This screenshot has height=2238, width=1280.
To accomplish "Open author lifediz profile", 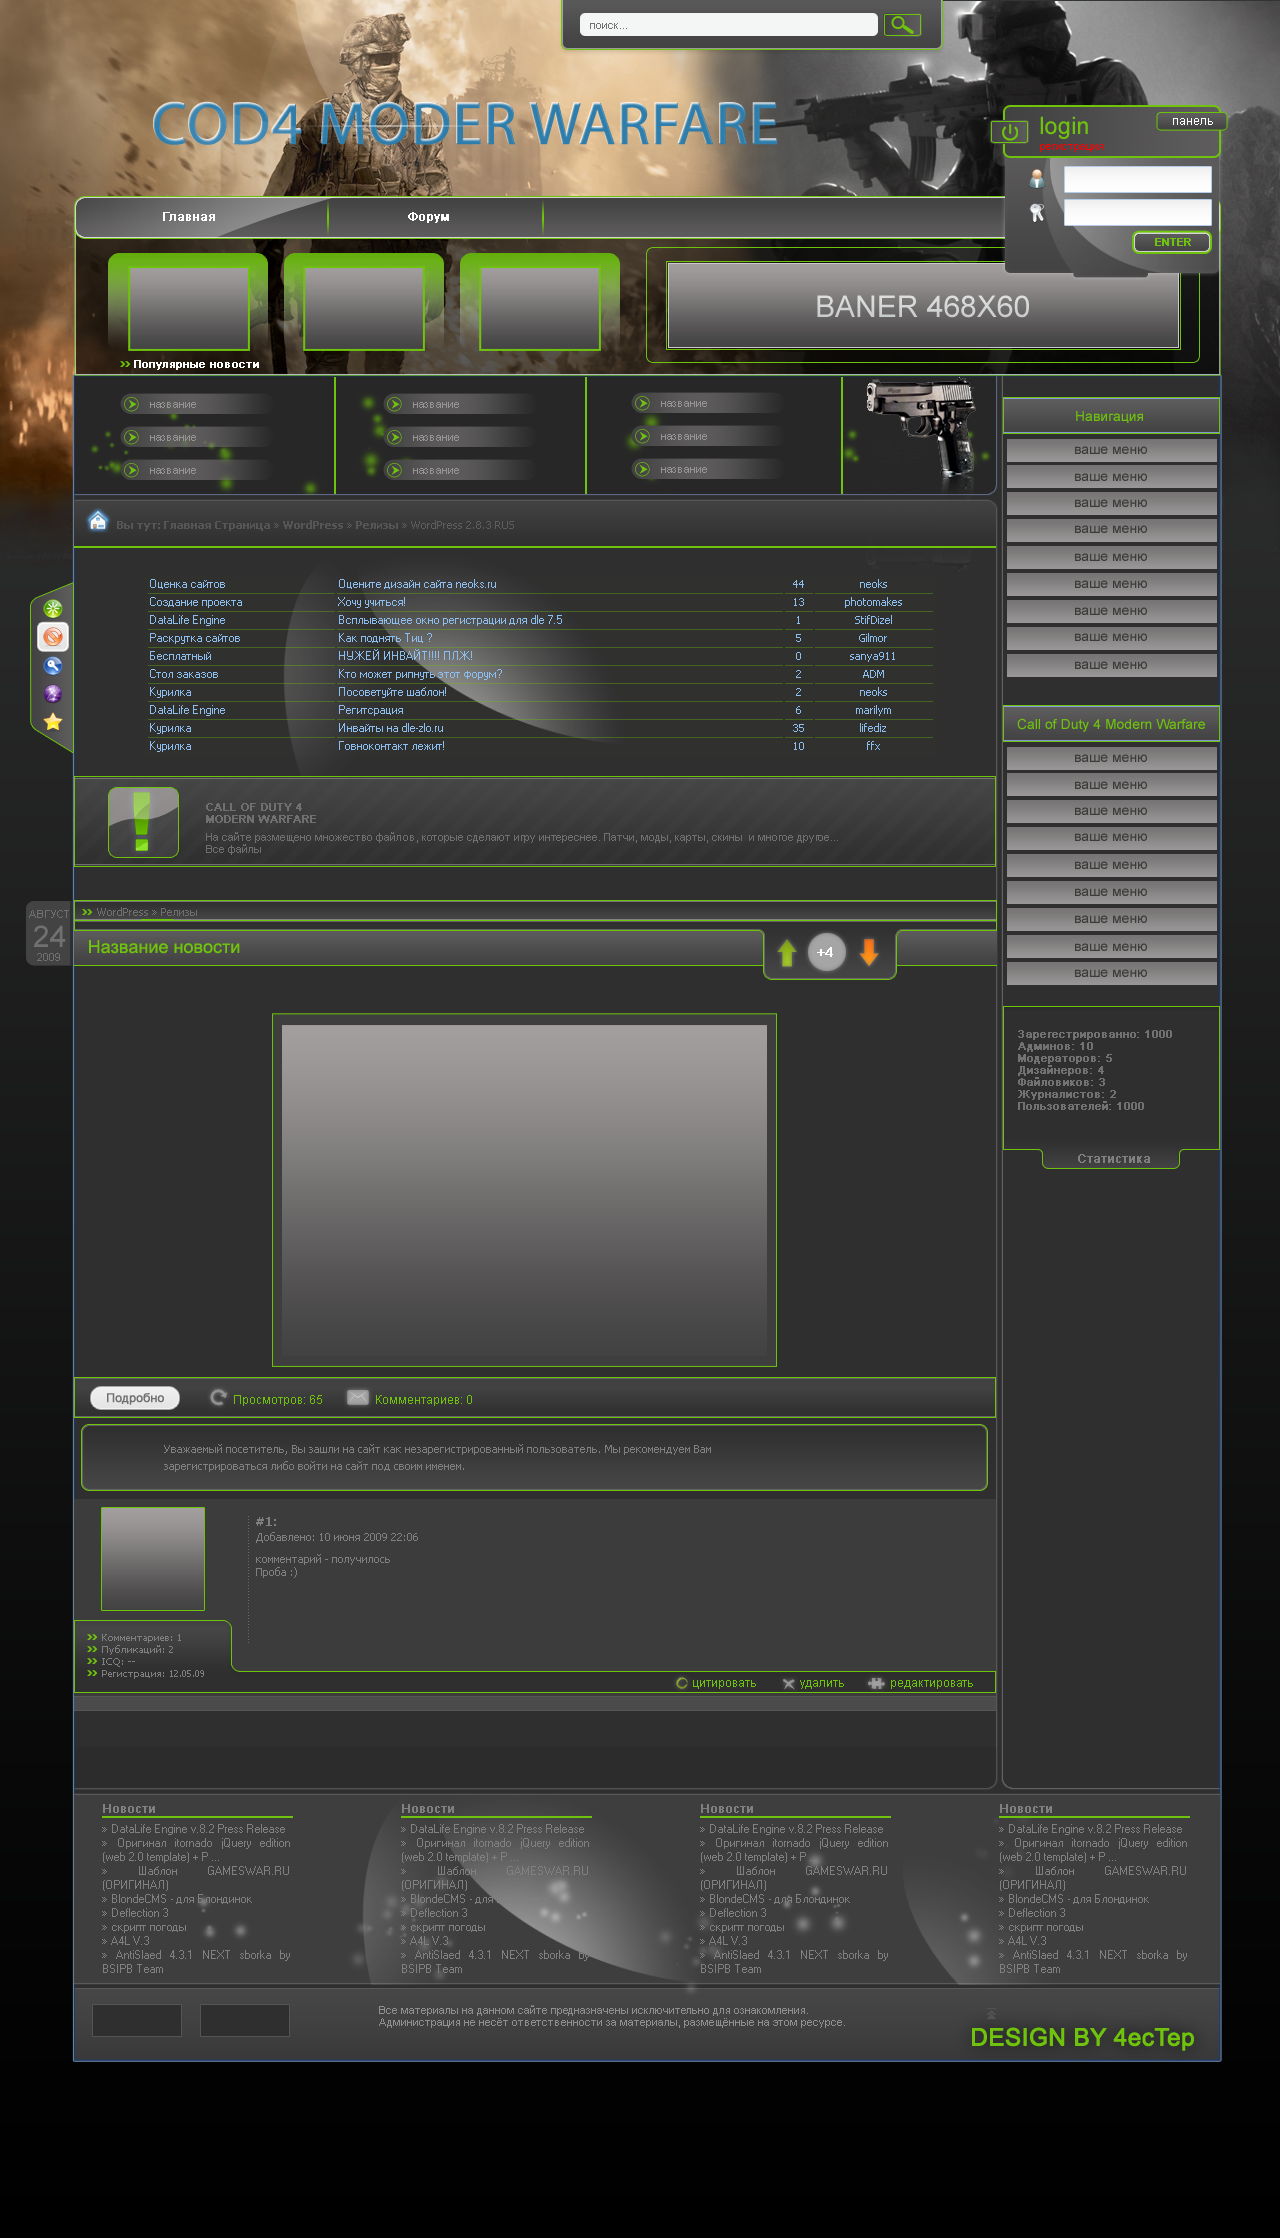I will pos(873,728).
